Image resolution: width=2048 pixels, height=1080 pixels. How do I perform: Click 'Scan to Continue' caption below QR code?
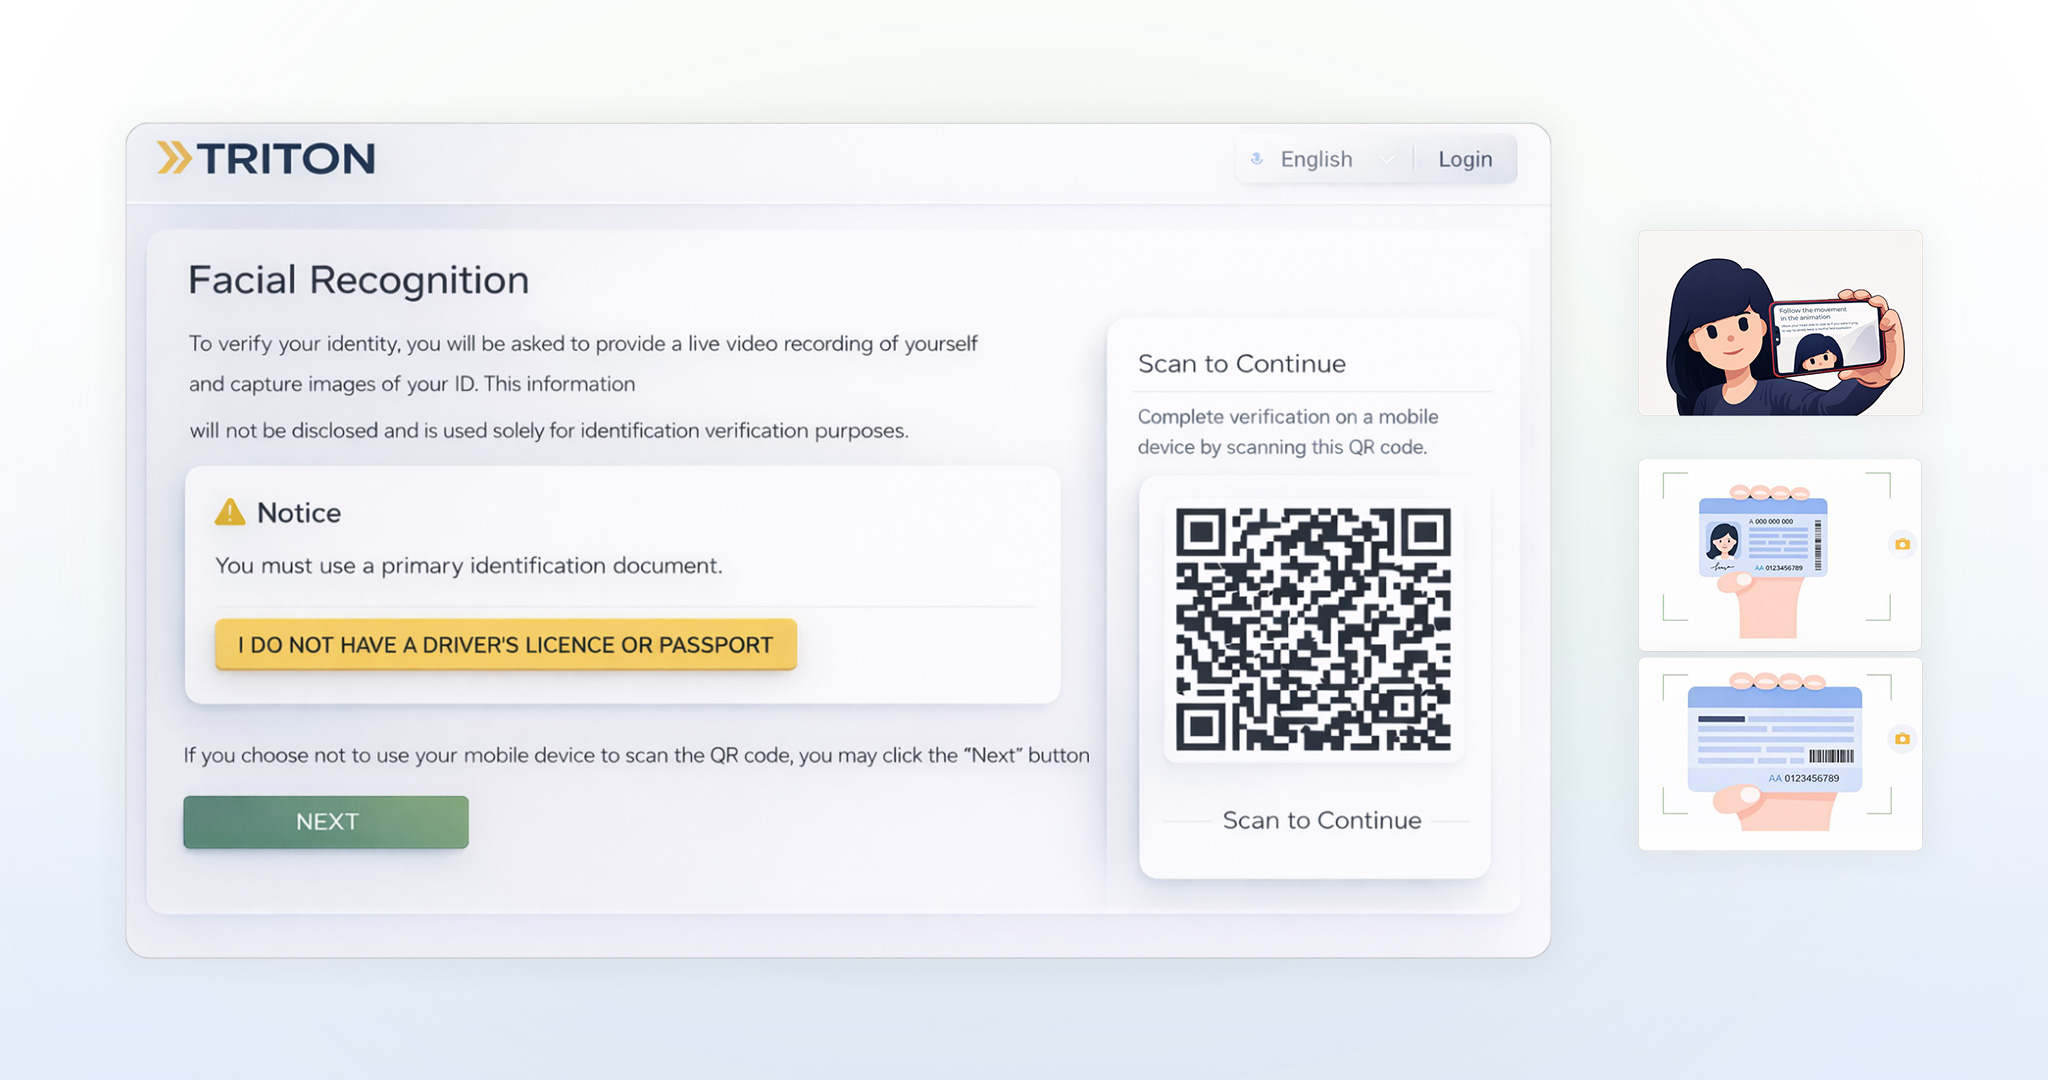(x=1321, y=820)
